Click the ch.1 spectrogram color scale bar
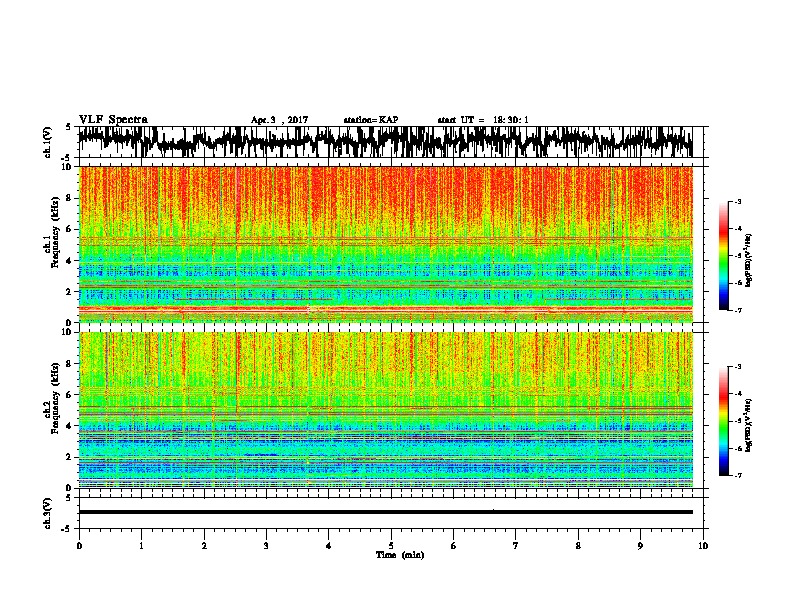The image size is (792, 612). 723,256
